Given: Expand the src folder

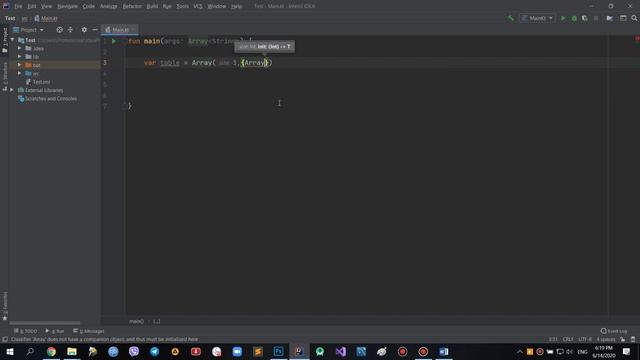Looking at the screenshot, I should coord(19,73).
